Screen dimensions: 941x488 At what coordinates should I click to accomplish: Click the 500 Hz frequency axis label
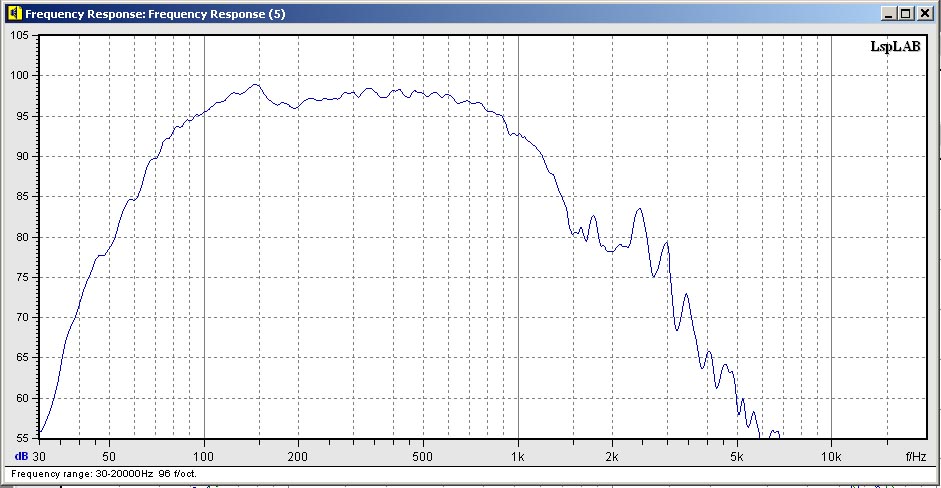pyautogui.click(x=422, y=457)
